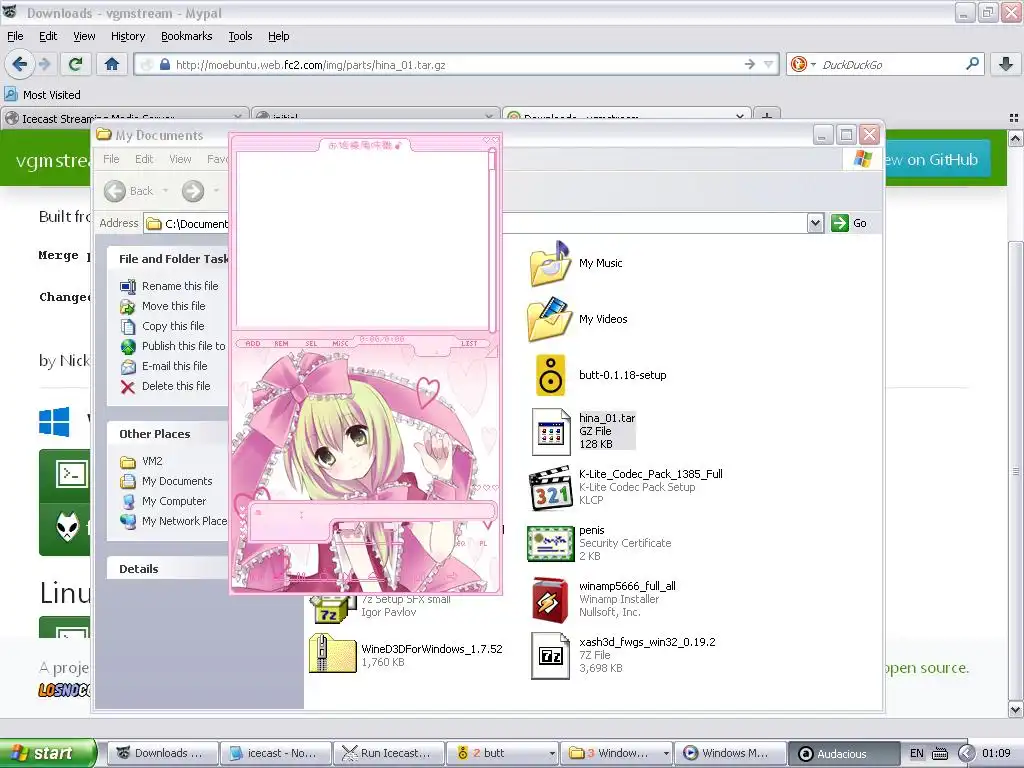Select the xash3d_fwgs_win32 7Z file icon
1024x768 pixels.
pos(551,656)
